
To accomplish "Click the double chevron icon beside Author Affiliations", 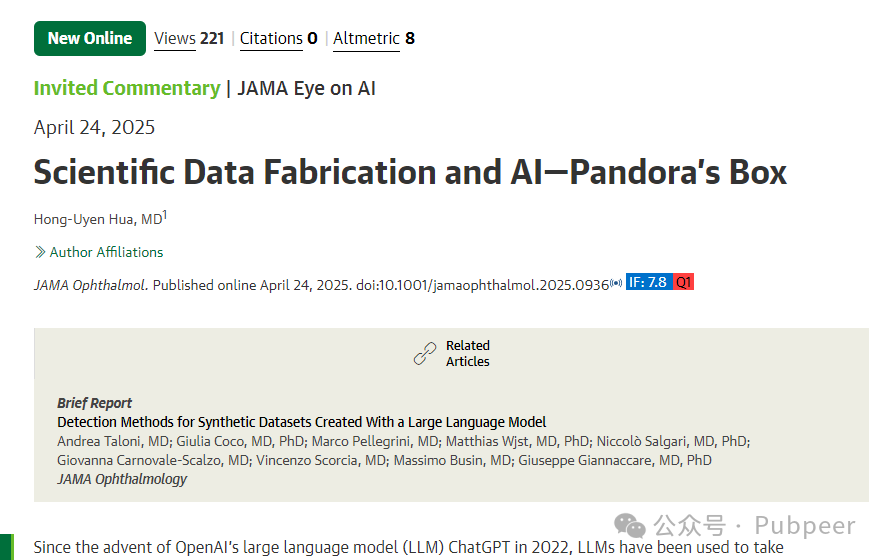I will coord(40,252).
